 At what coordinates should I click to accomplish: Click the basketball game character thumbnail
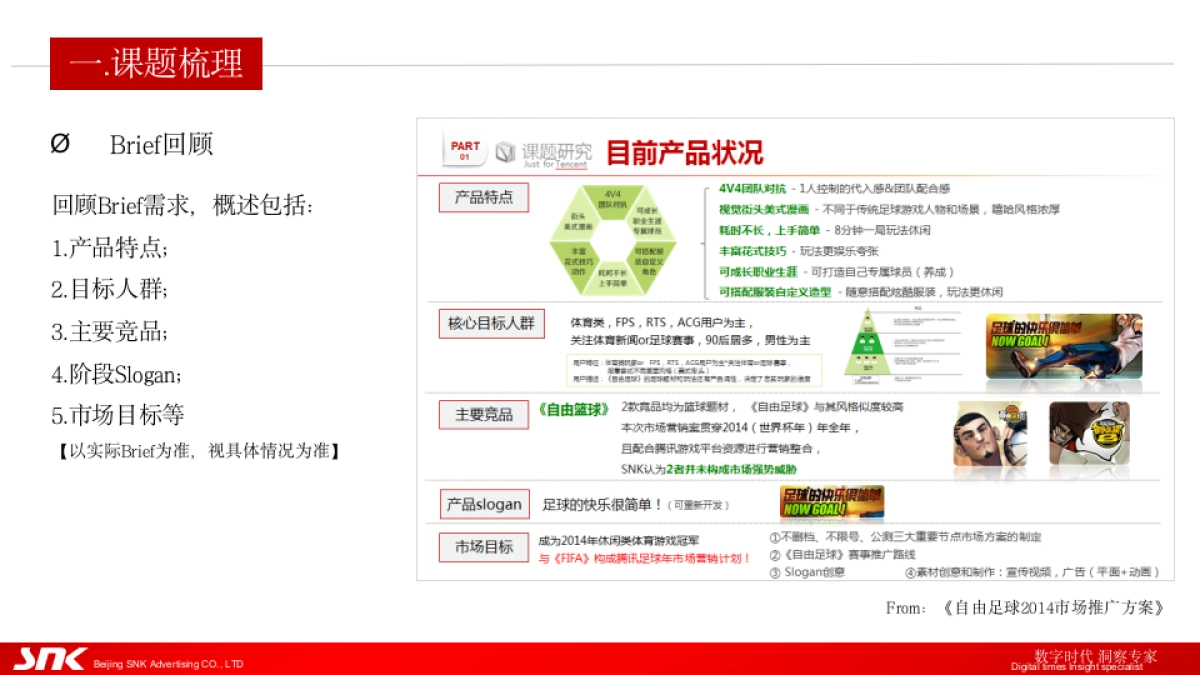[x=990, y=432]
